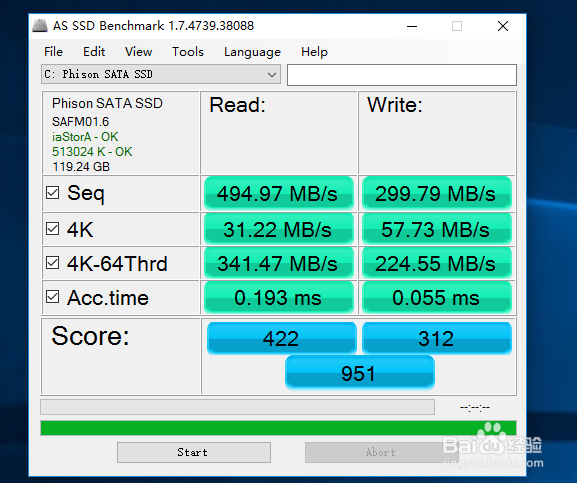Click the total score 951
Screen dimensions: 577x483
(360, 373)
